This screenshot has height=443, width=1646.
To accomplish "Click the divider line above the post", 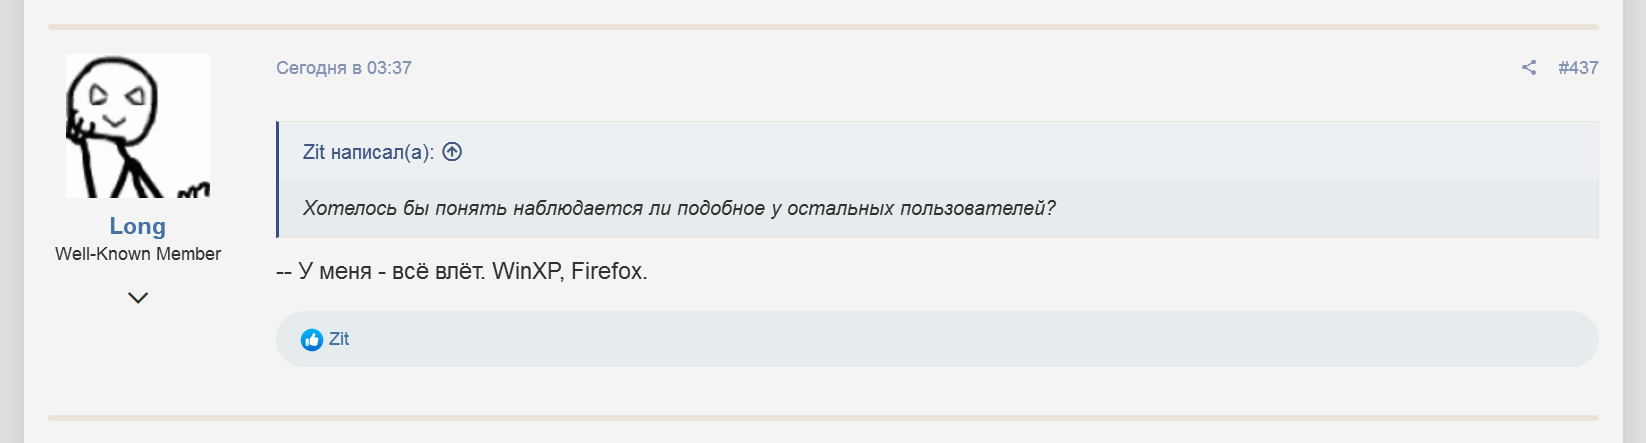I will (822, 27).
